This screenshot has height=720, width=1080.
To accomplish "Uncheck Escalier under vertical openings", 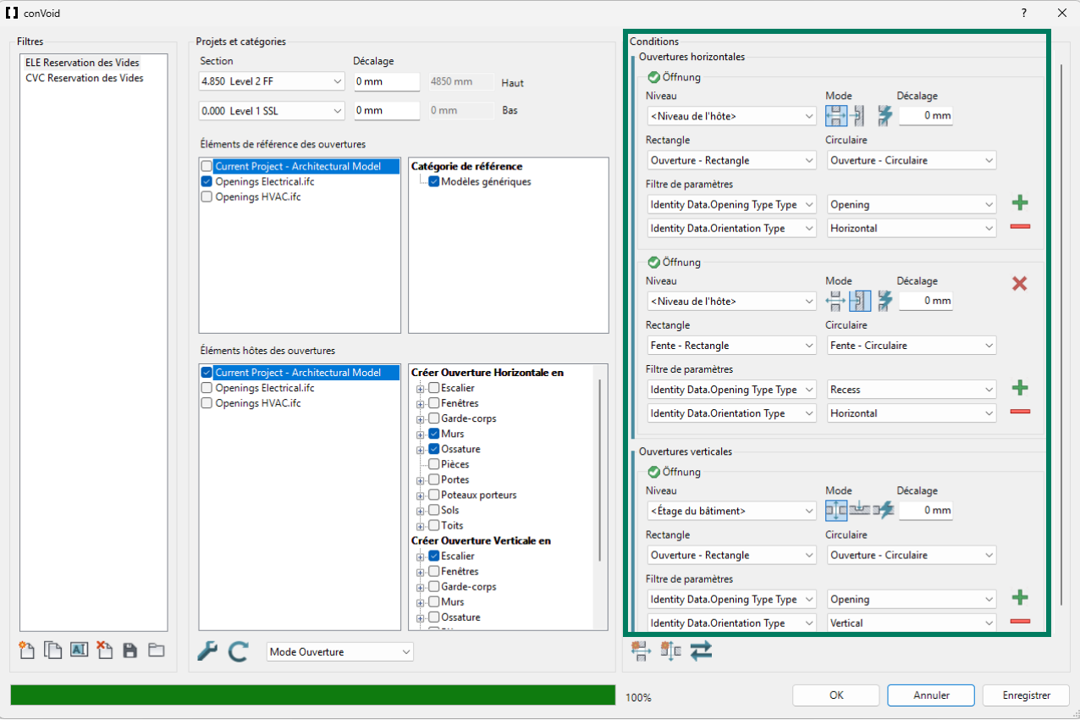I will coord(434,556).
